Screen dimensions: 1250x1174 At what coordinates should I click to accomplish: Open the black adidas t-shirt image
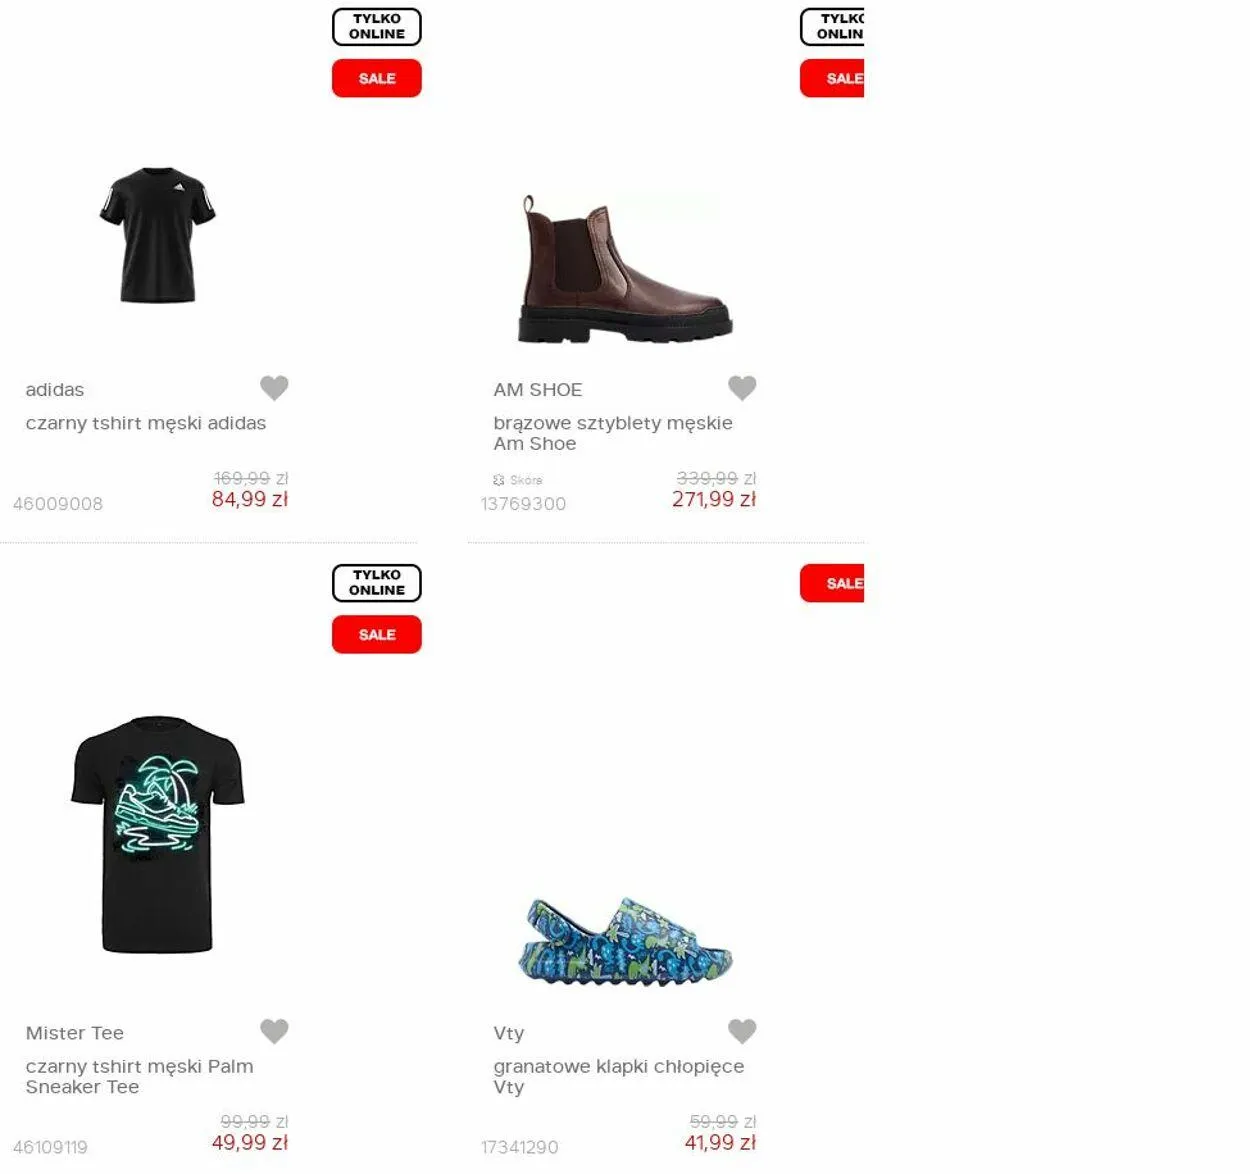pos(158,236)
